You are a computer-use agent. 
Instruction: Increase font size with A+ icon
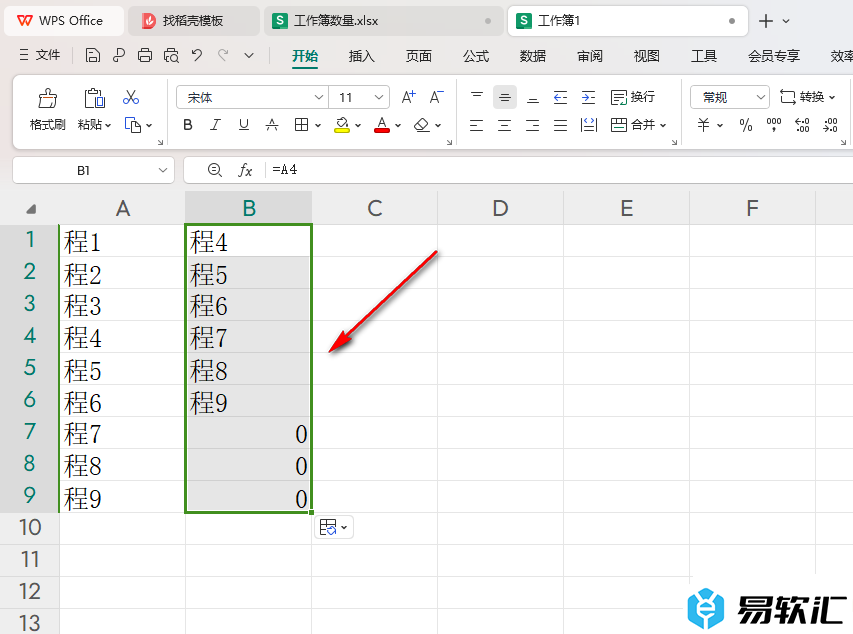409,97
